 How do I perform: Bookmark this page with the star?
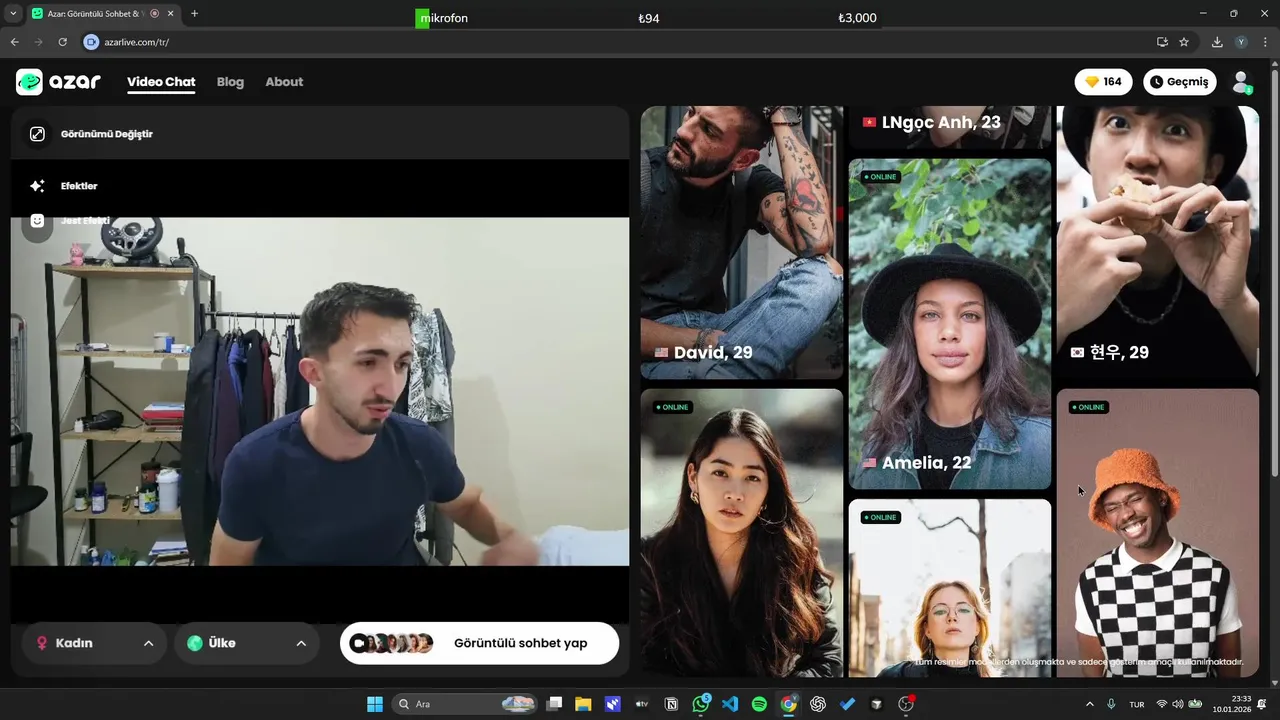pos(1184,42)
